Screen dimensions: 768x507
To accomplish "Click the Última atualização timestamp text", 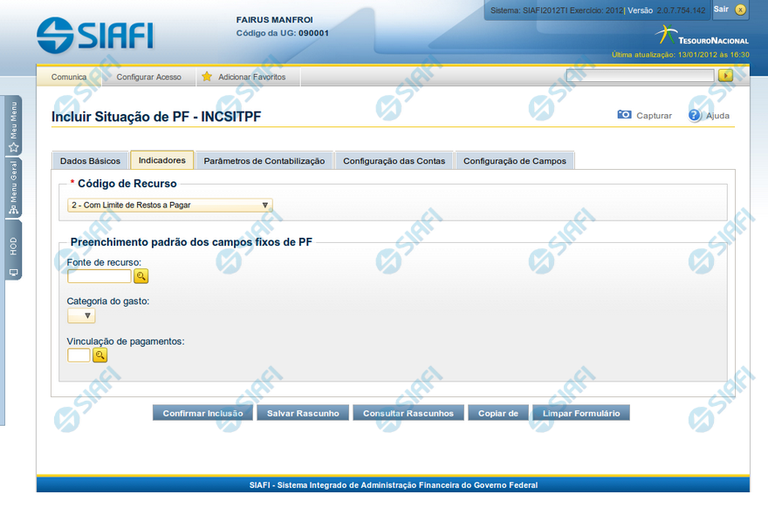I will point(680,54).
